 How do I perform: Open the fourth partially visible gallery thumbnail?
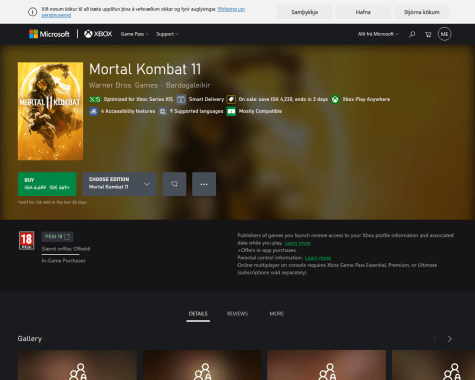(433, 365)
